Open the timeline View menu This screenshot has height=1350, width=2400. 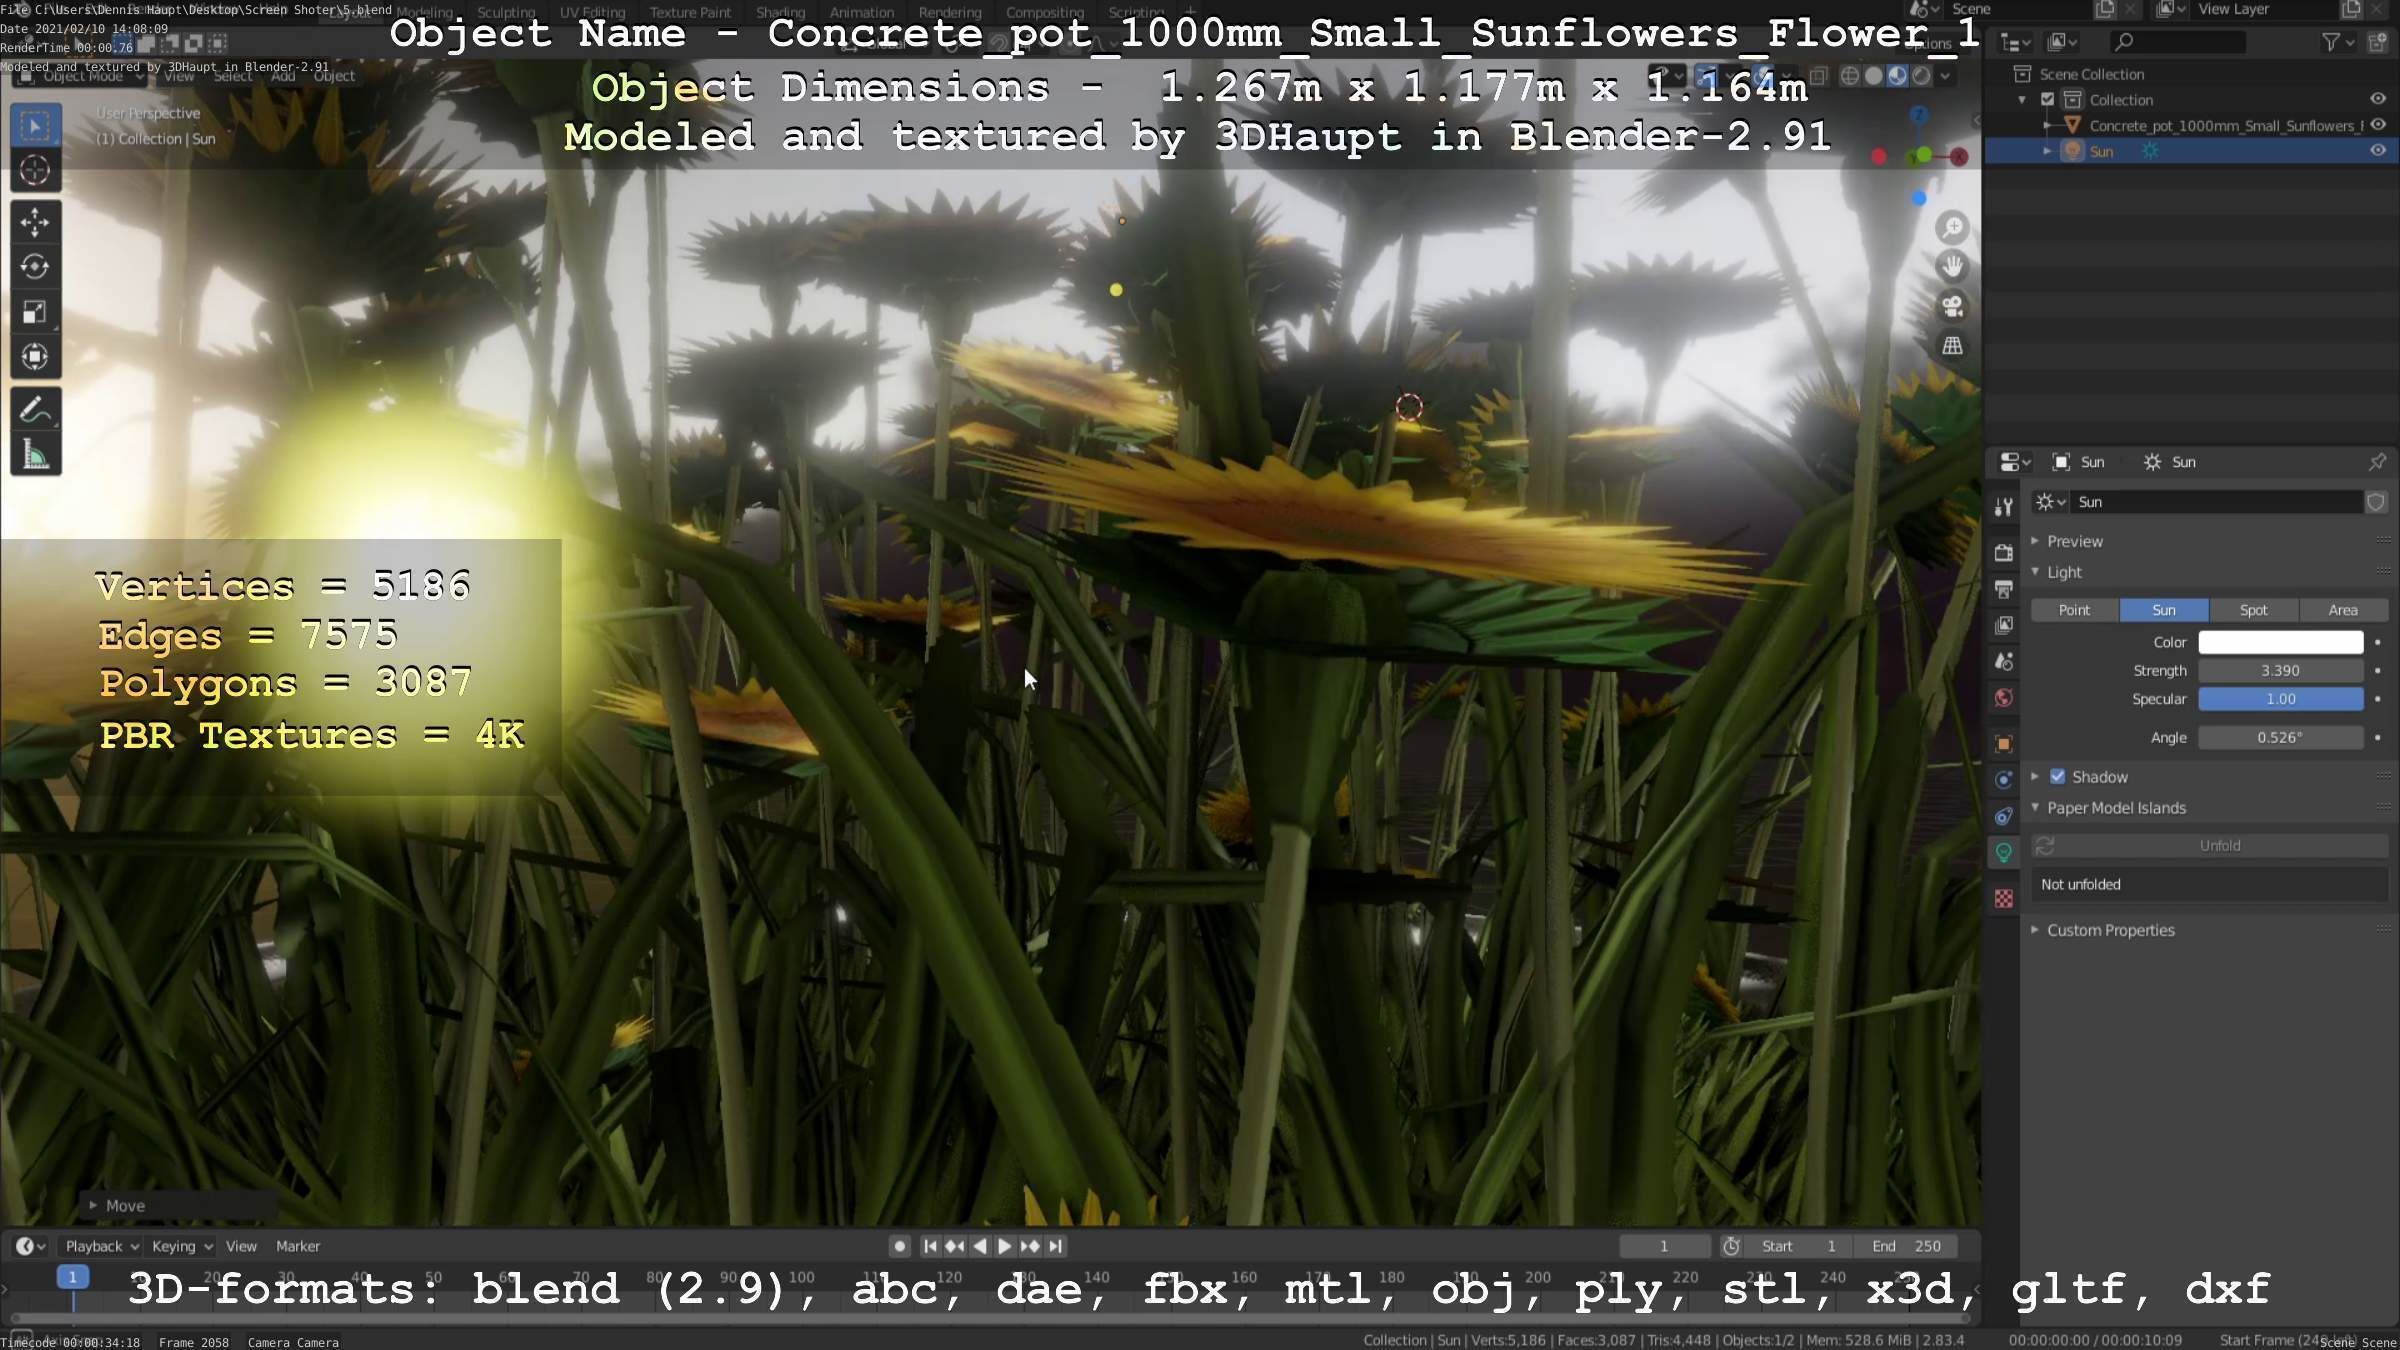(241, 1246)
